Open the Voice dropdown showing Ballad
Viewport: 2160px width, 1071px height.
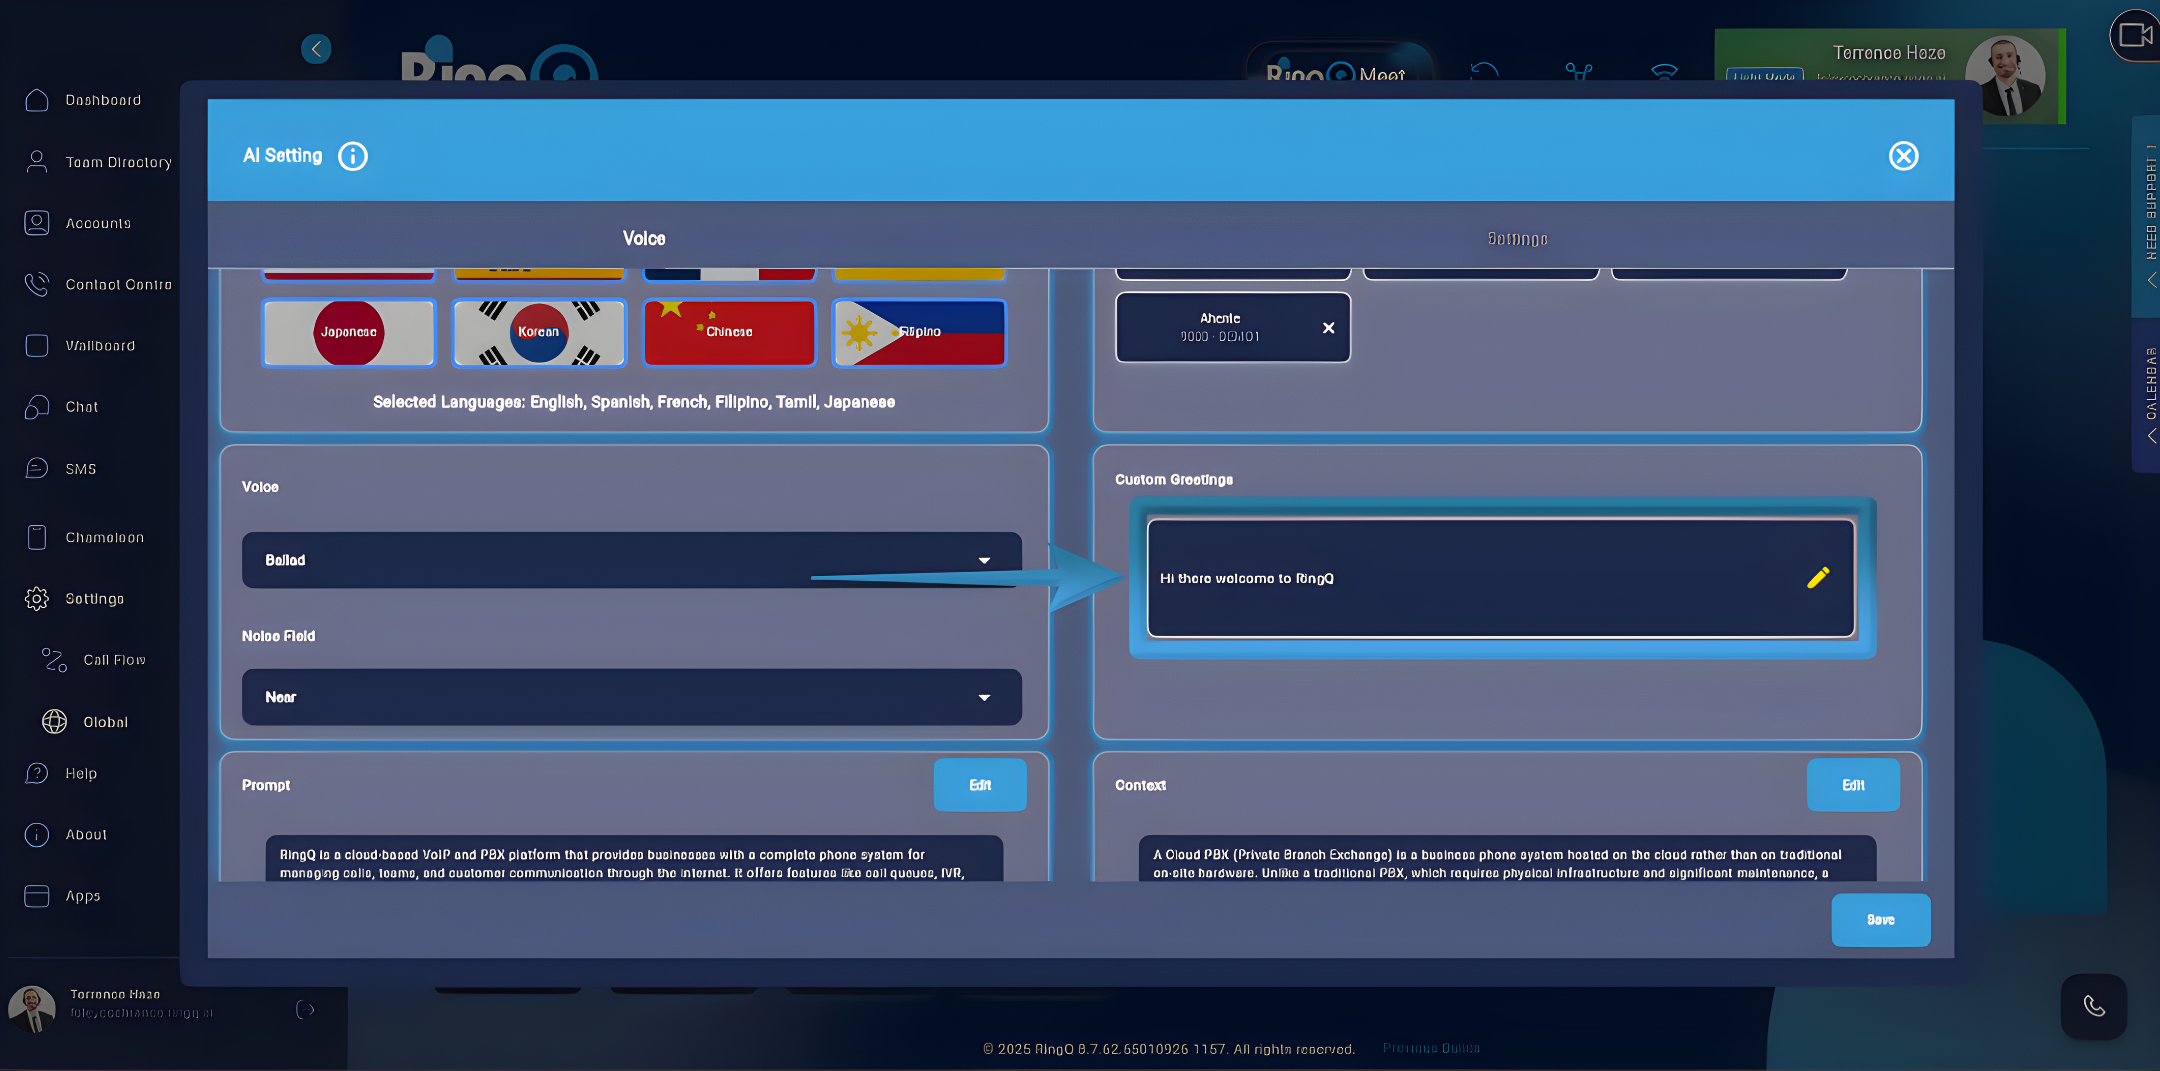click(x=631, y=559)
